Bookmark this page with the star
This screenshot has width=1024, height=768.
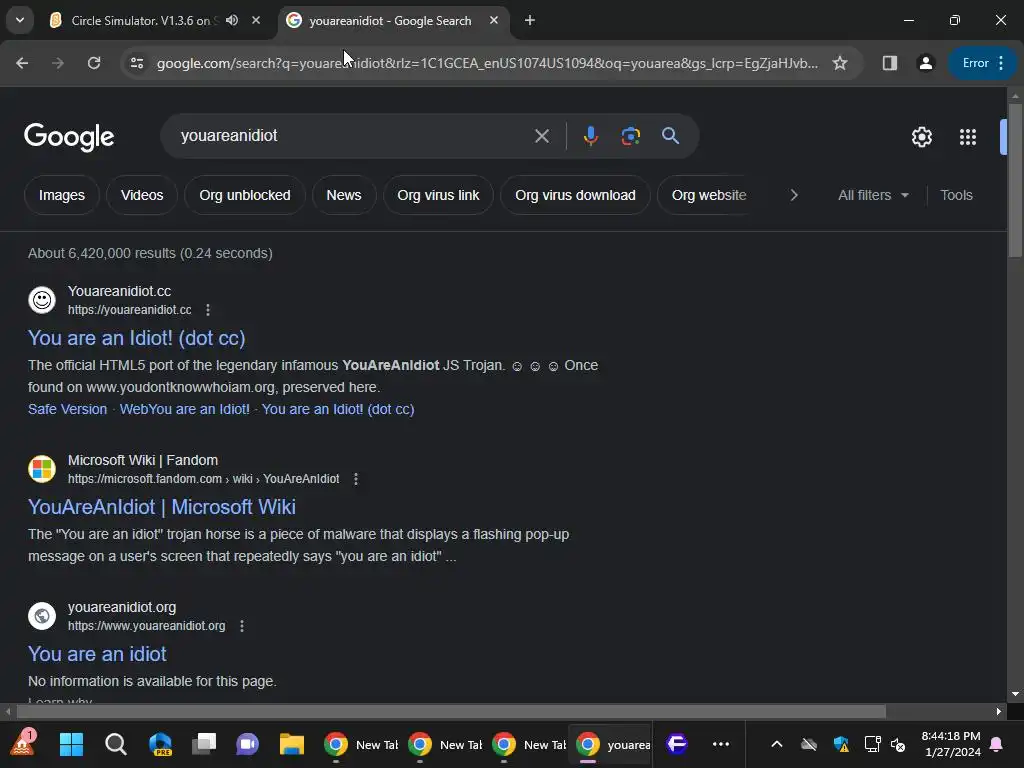[x=840, y=63]
